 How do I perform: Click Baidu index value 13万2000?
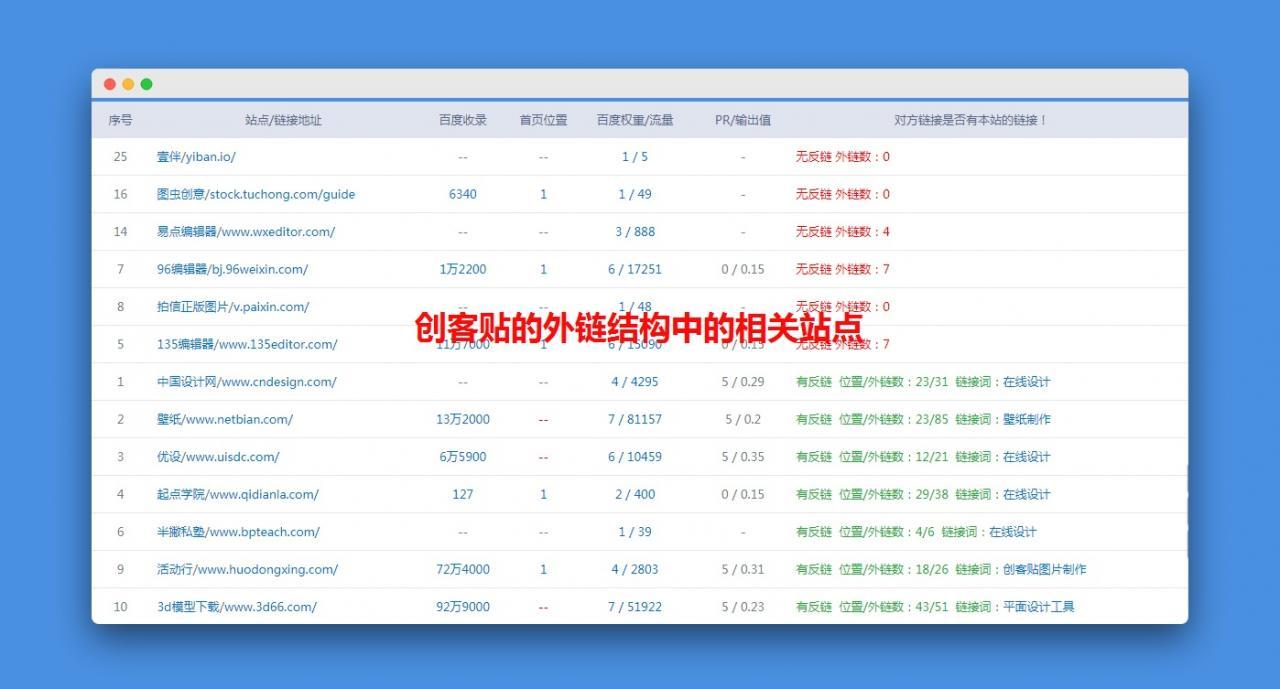coord(463,419)
